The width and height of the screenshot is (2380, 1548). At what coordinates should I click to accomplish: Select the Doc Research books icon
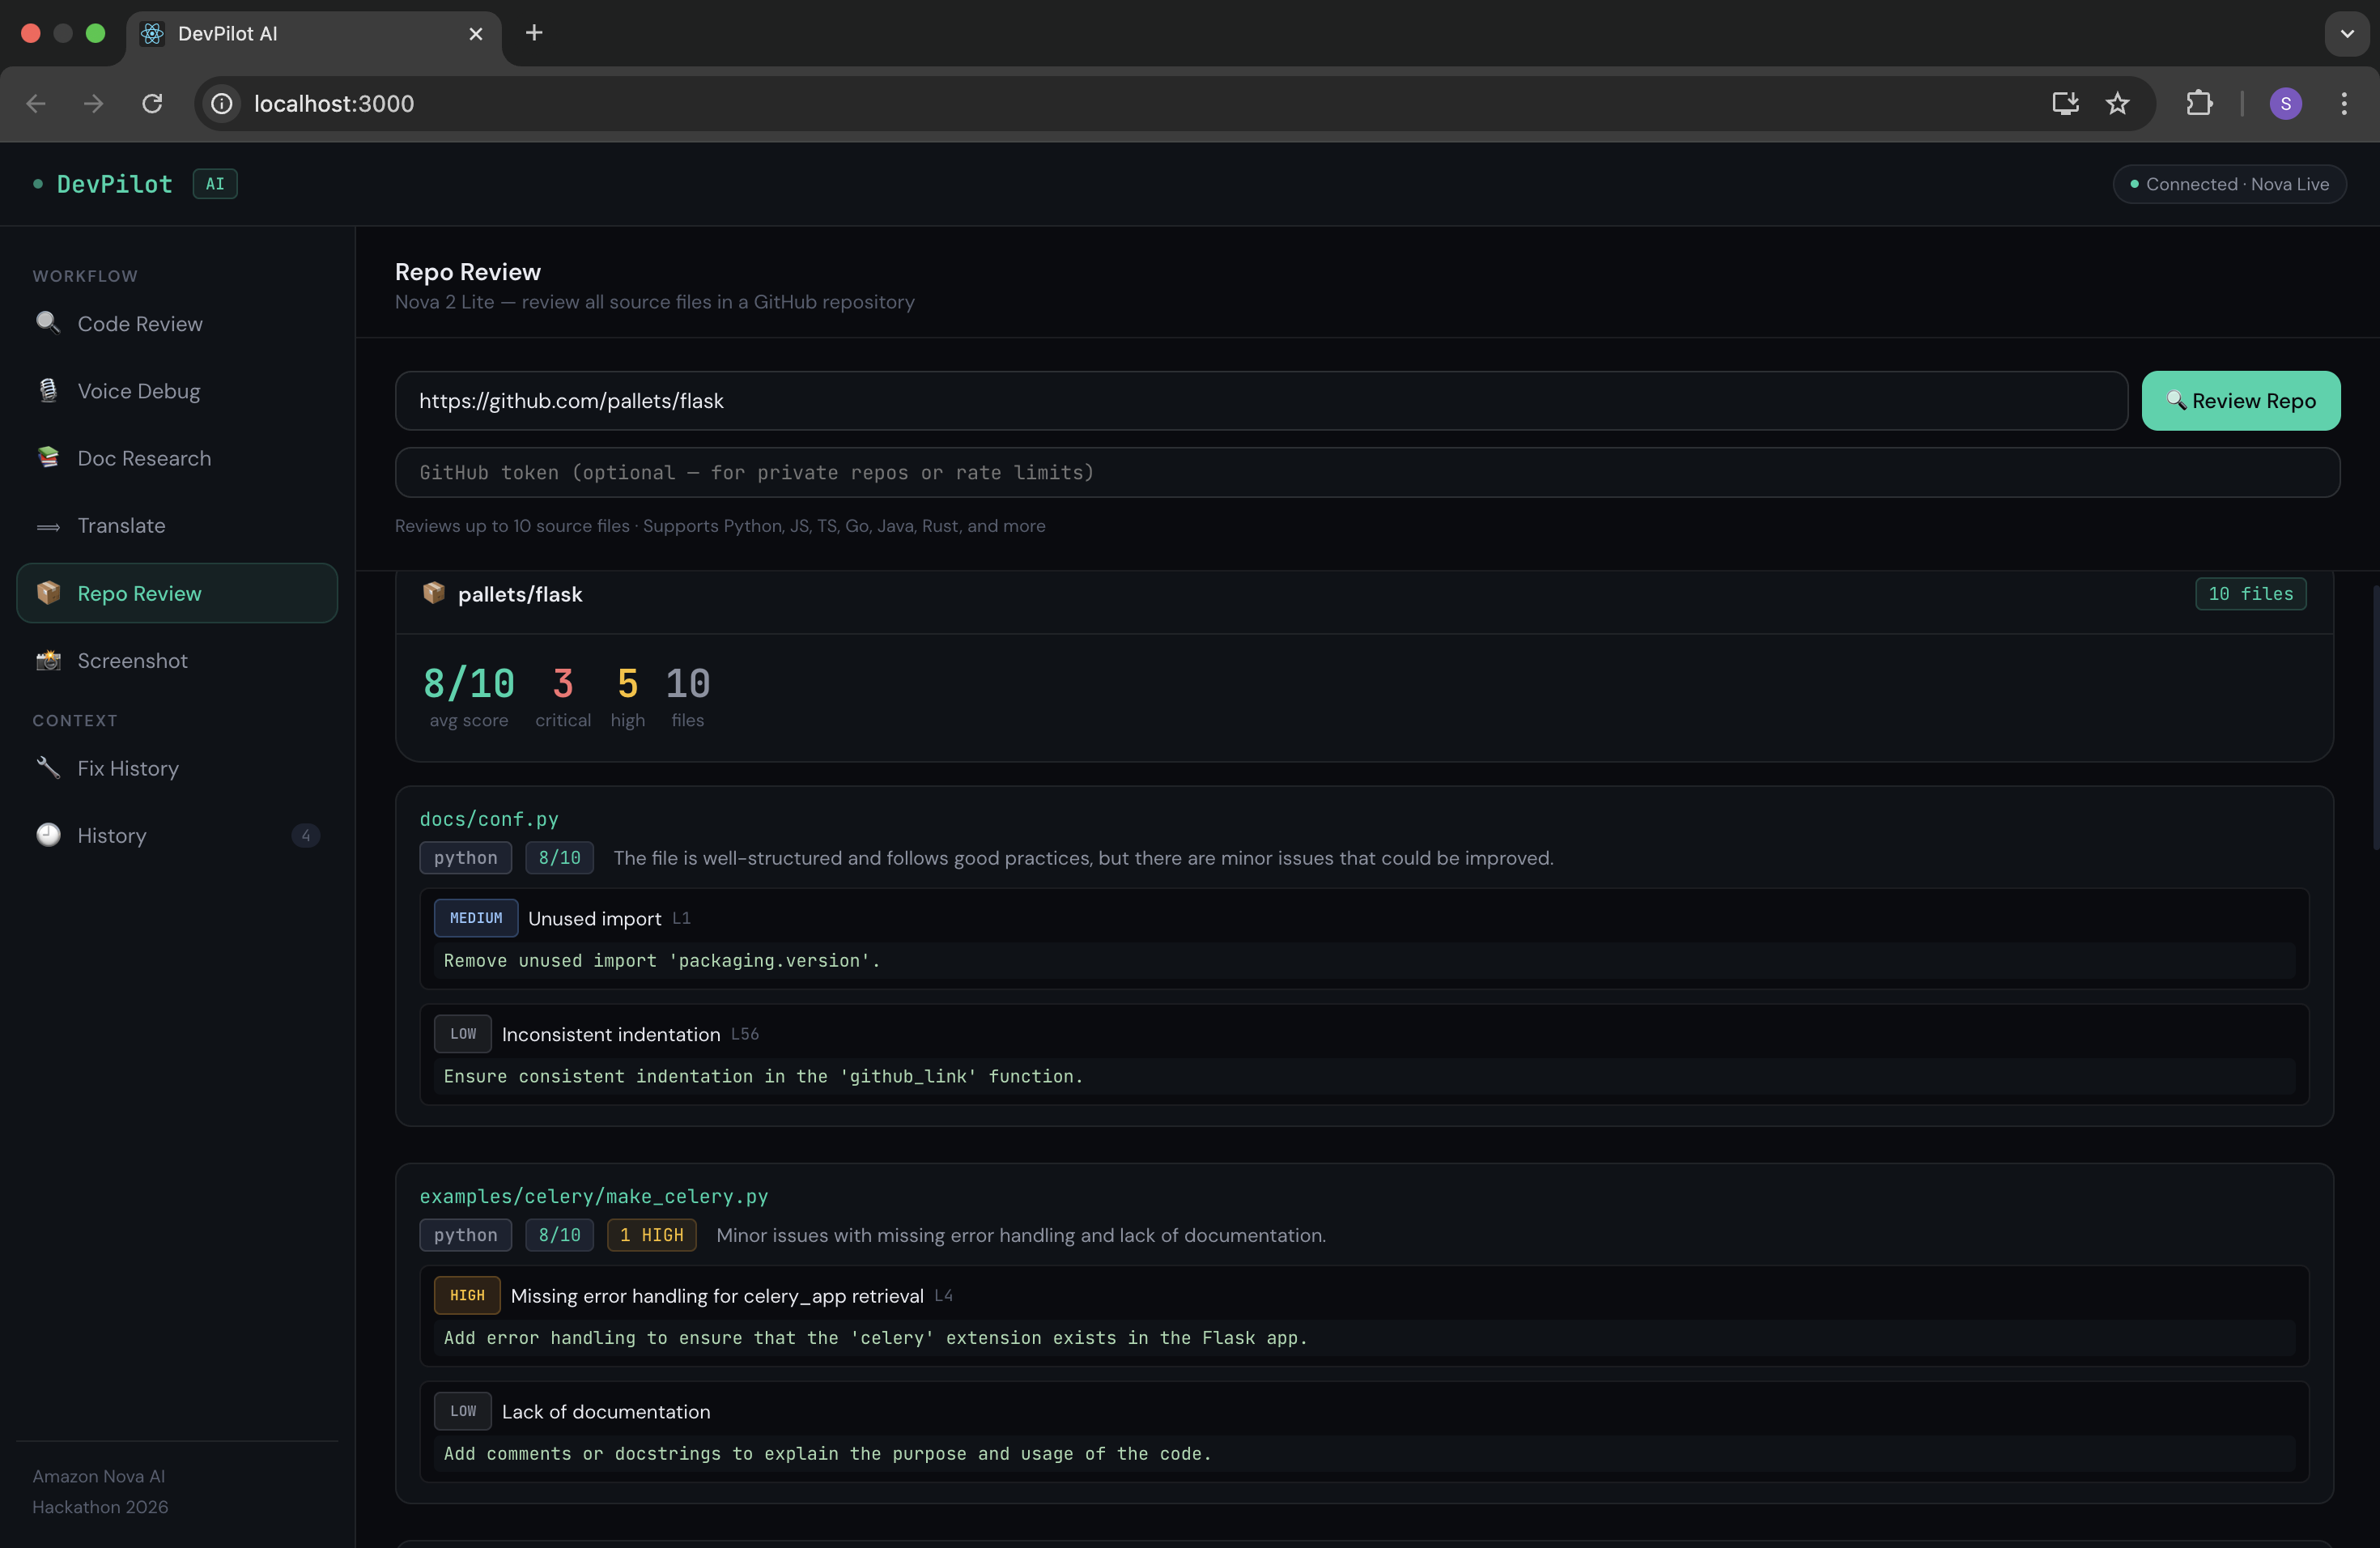(48, 457)
